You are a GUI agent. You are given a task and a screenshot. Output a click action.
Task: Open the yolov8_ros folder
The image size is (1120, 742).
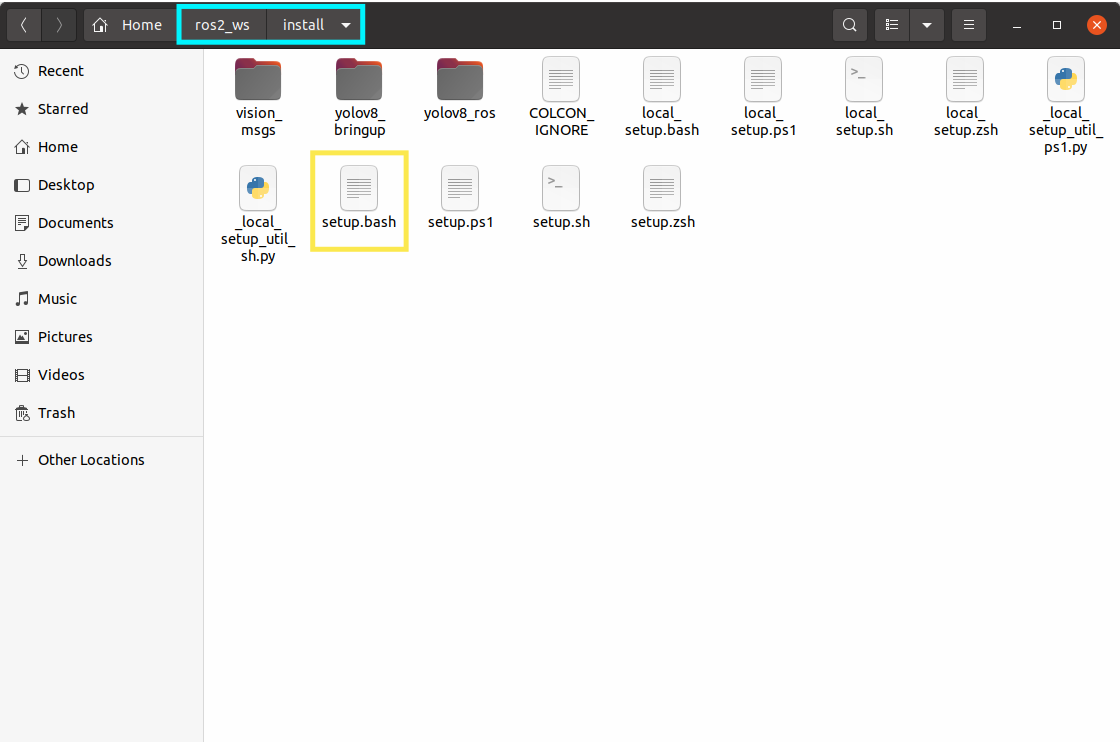pos(459,90)
